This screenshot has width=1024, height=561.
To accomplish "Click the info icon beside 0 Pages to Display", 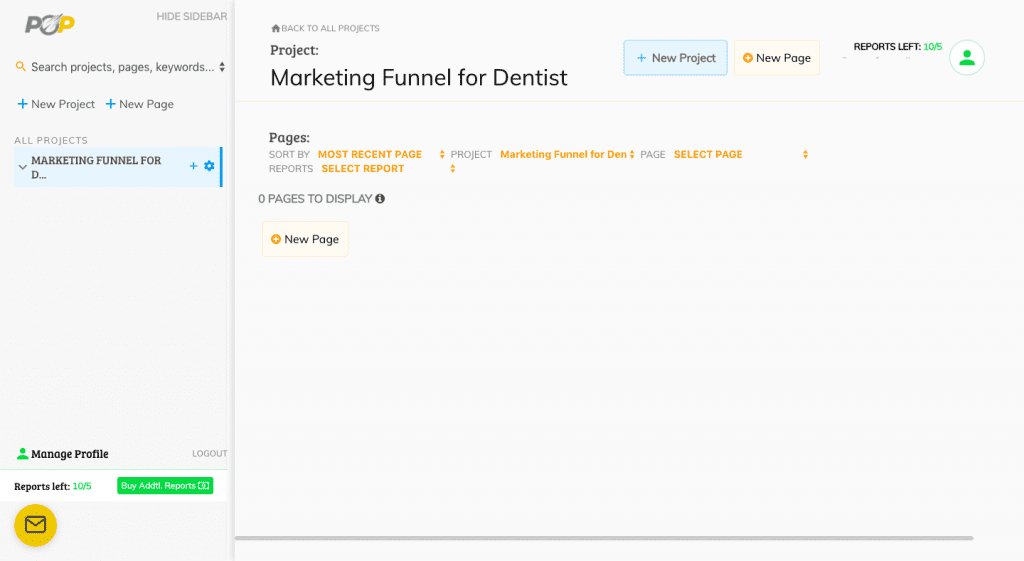I will point(380,199).
